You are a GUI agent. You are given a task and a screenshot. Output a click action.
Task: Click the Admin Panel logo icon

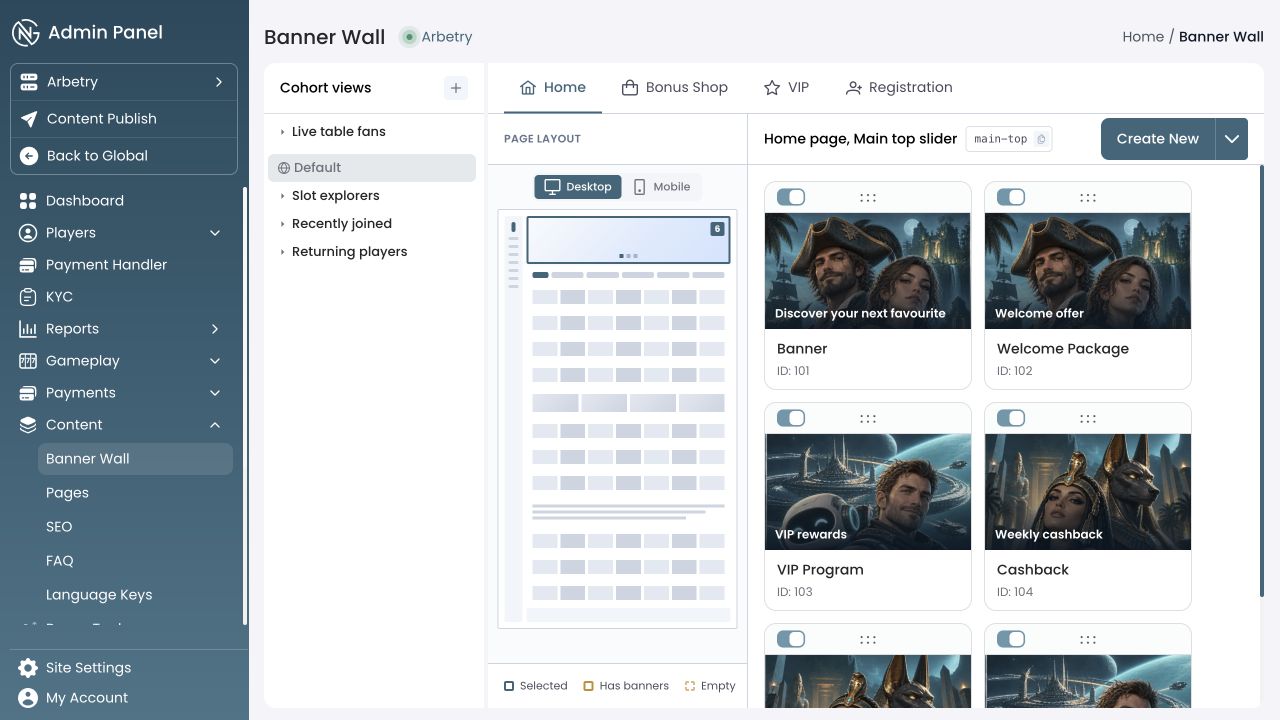click(x=25, y=32)
